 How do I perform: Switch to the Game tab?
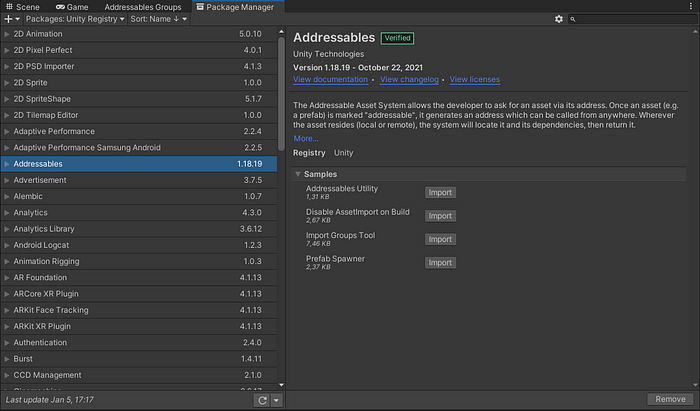click(x=72, y=7)
